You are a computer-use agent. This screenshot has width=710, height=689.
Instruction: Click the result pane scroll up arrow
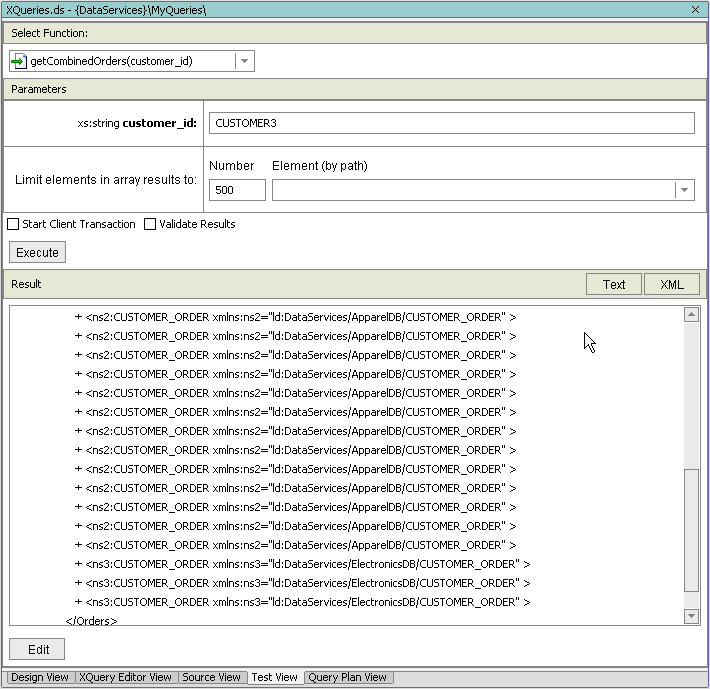coord(691,314)
